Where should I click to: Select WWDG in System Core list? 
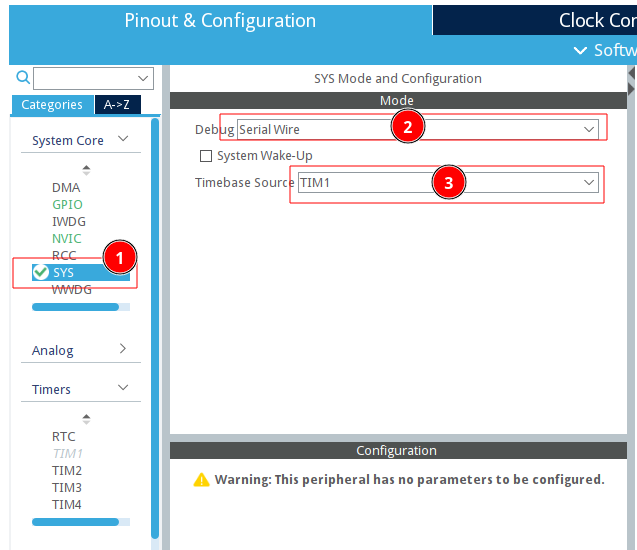pyautogui.click(x=72, y=290)
